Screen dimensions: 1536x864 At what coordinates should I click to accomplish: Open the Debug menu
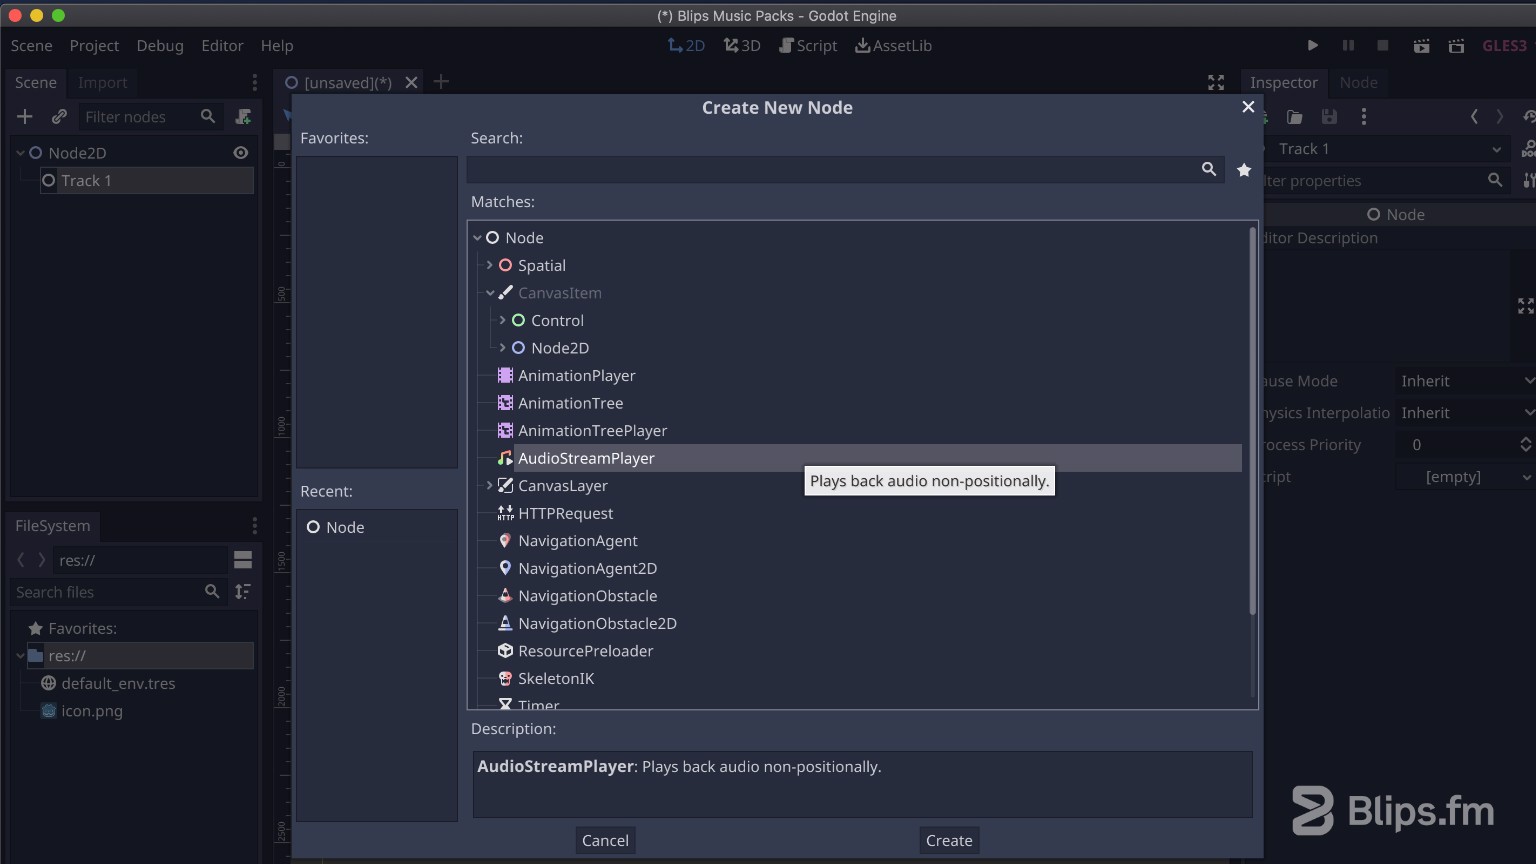click(160, 46)
